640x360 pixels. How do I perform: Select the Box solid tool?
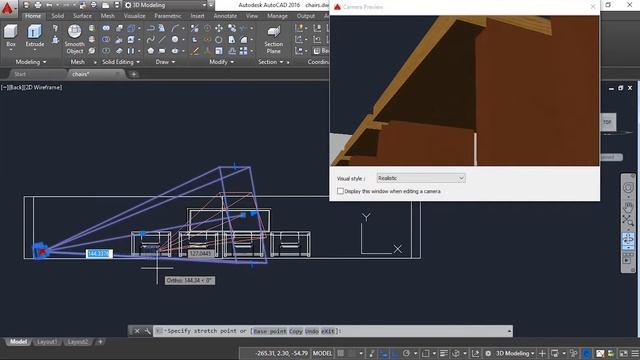(x=11, y=36)
